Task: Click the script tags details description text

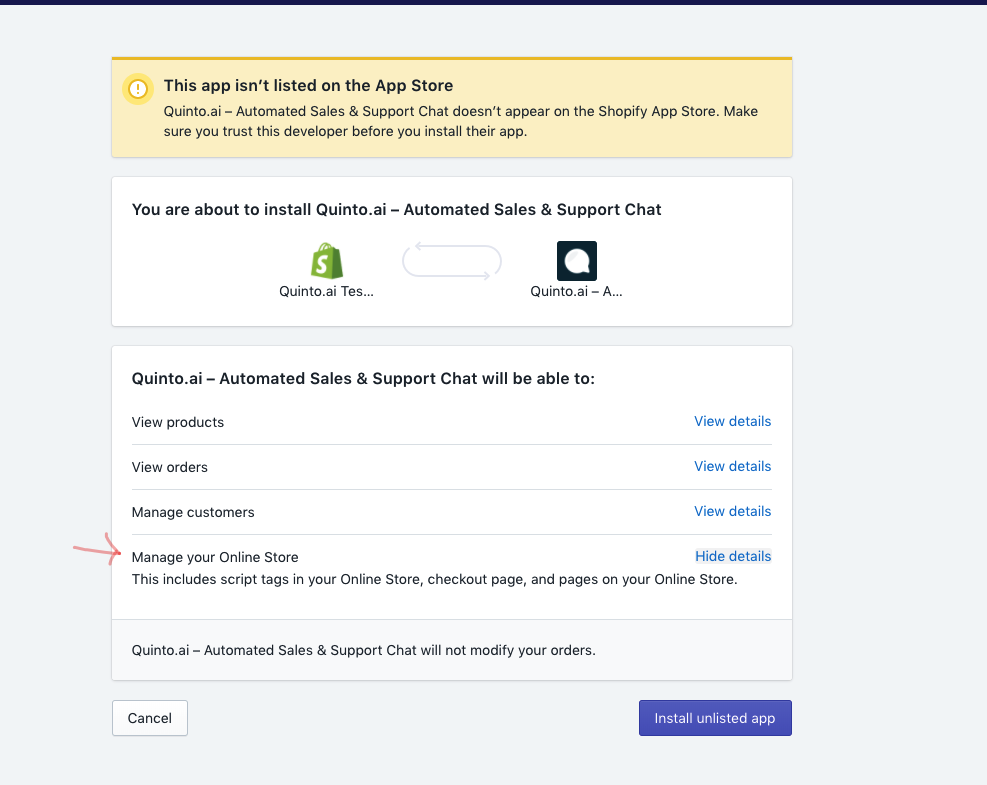Action: [x=434, y=579]
